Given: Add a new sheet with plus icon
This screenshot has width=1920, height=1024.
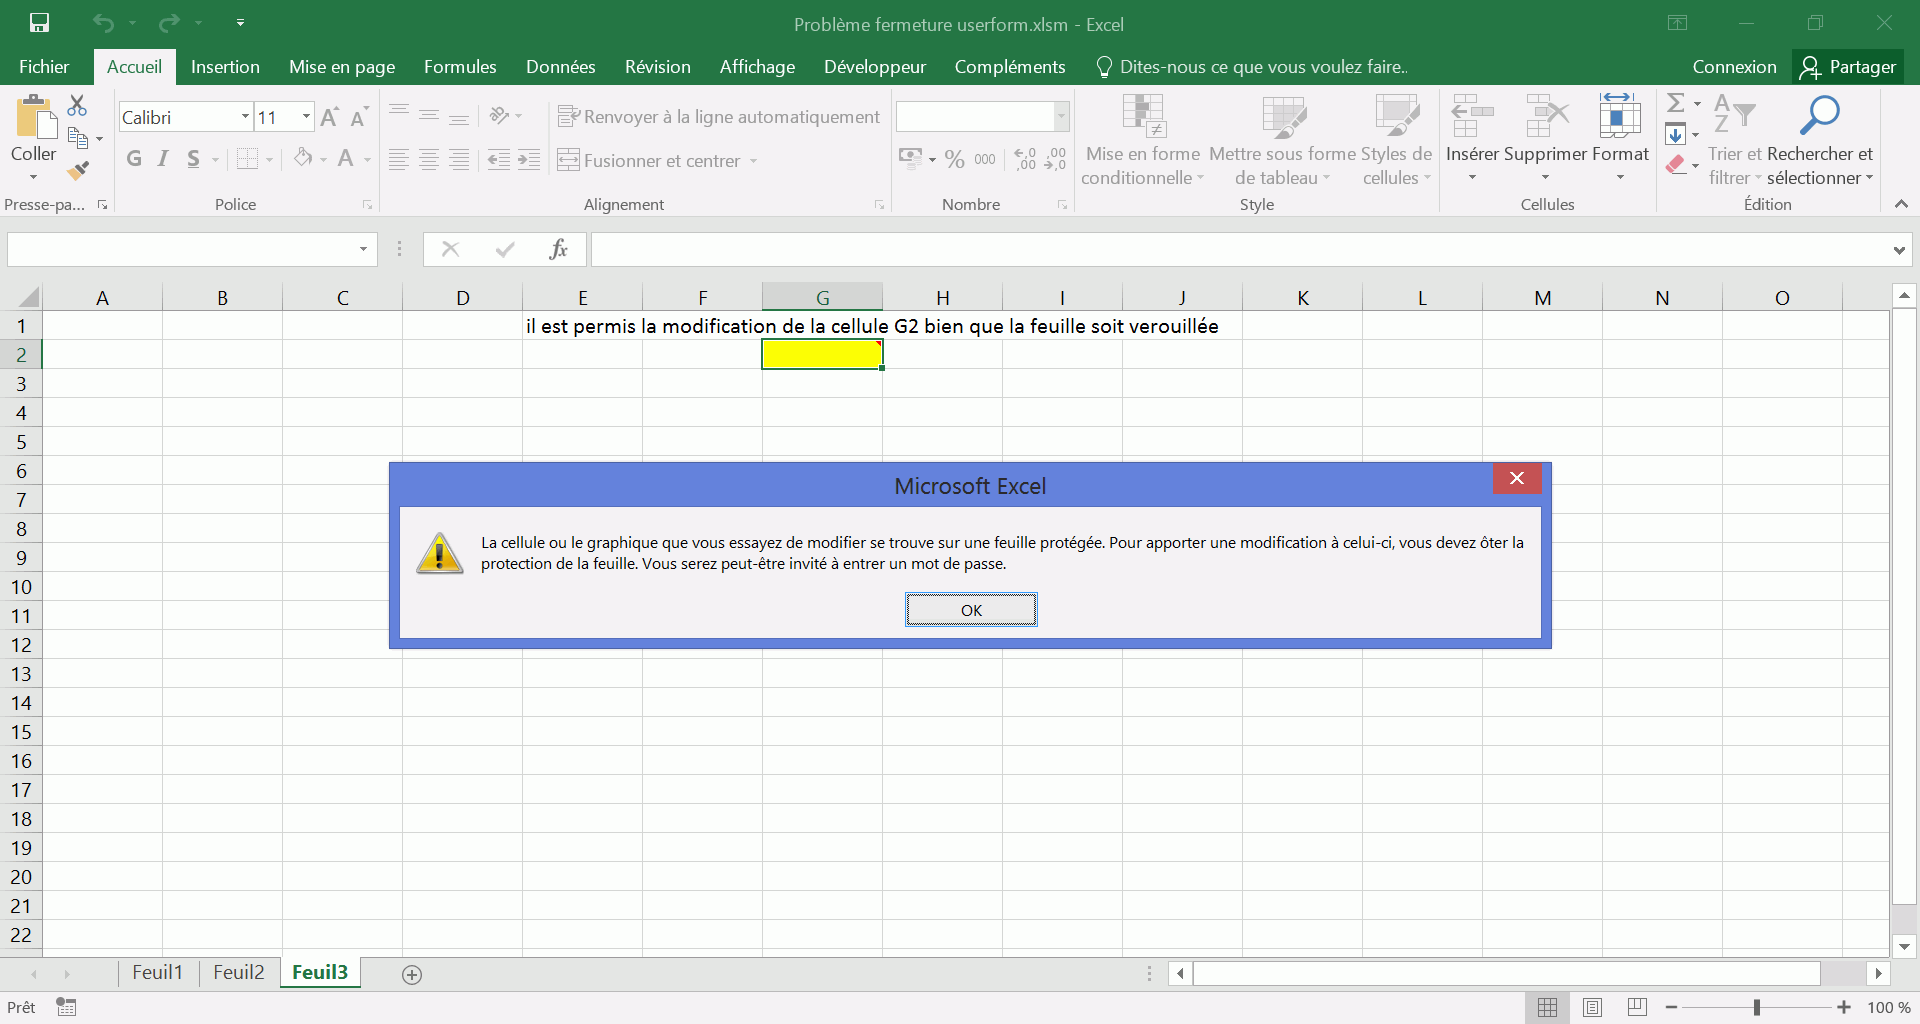Looking at the screenshot, I should pos(411,975).
